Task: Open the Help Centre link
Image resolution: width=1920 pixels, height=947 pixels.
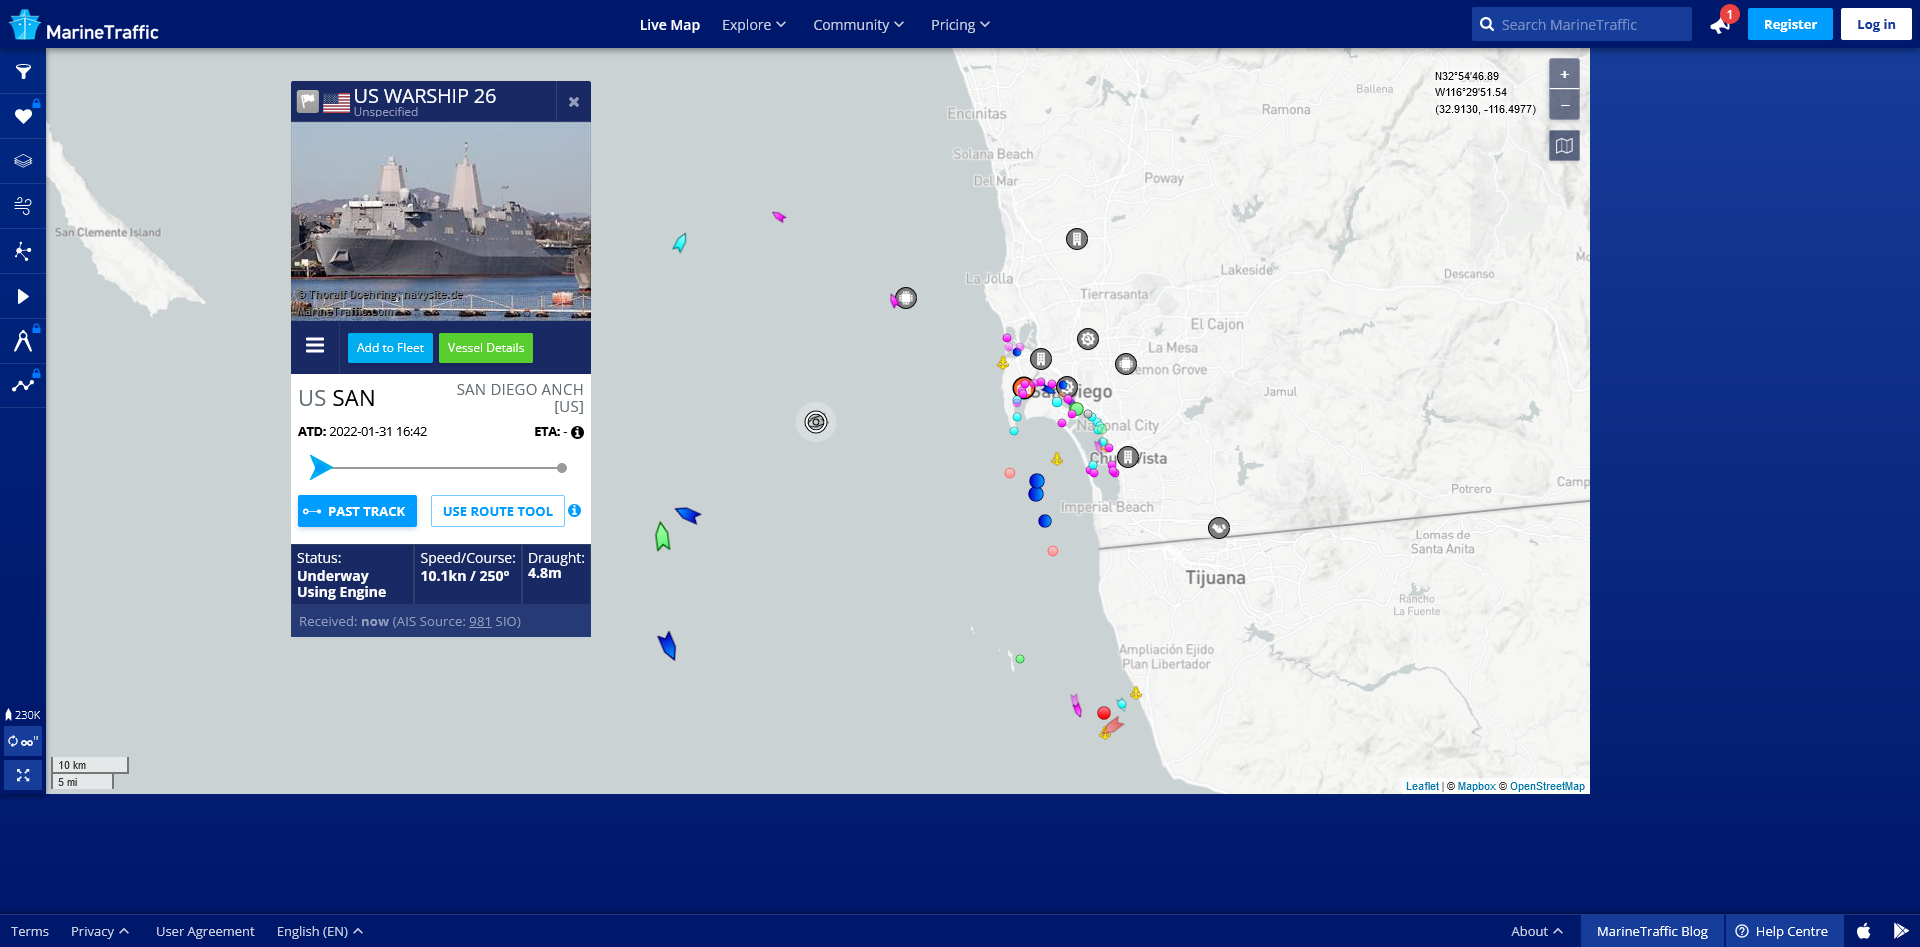Action: (1782, 931)
